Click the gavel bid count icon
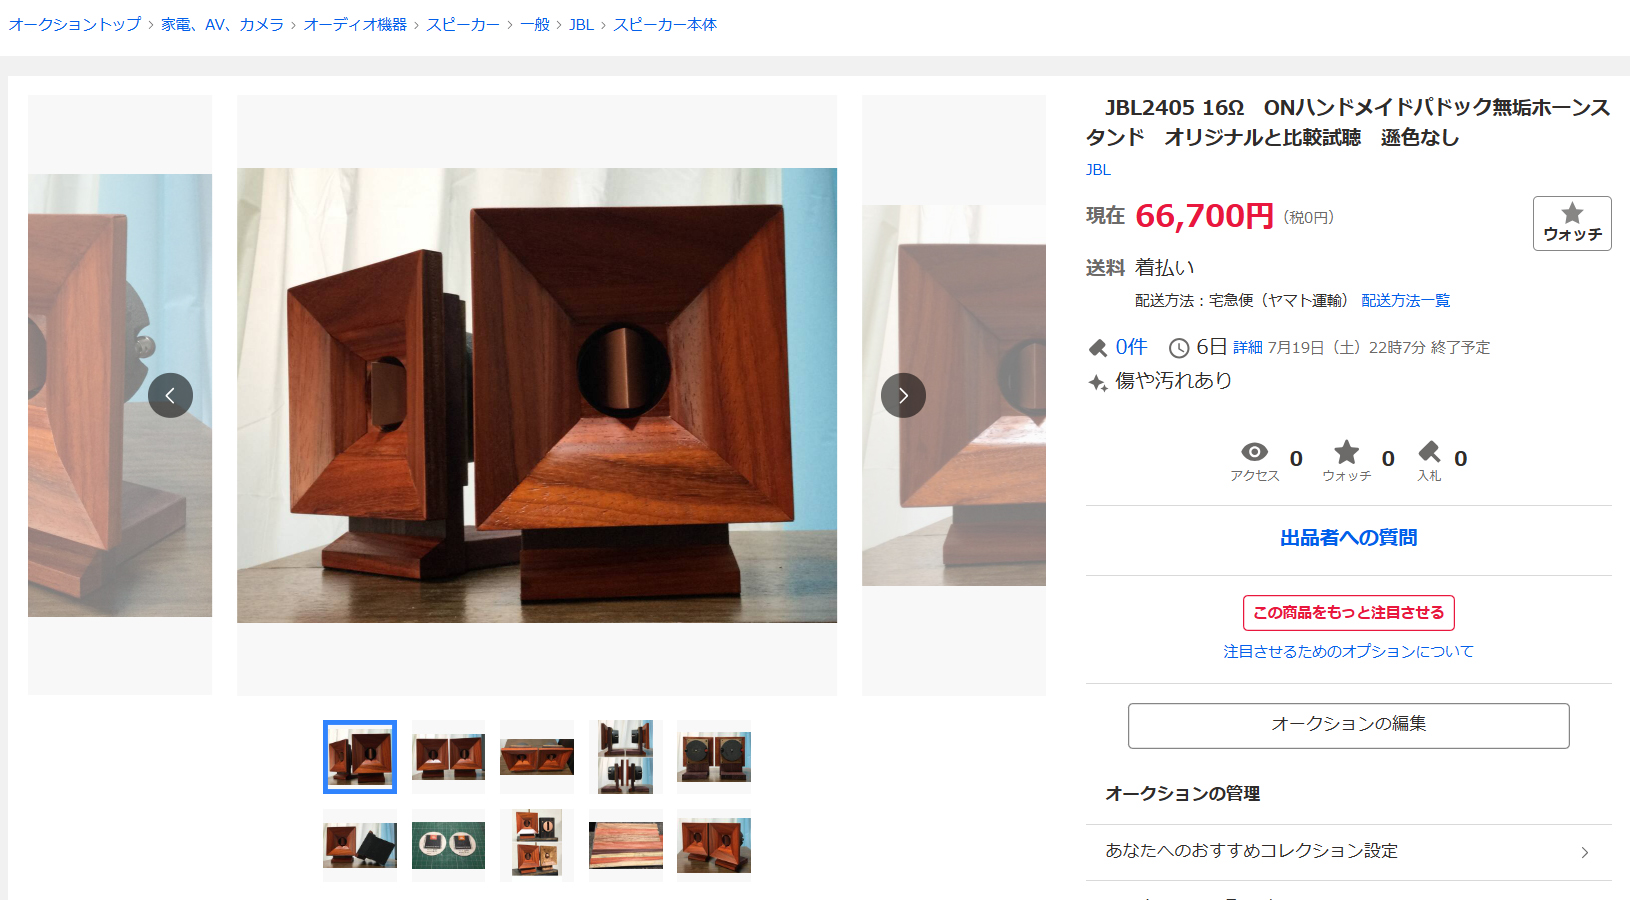Image resolution: width=1630 pixels, height=900 pixels. pos(1098,348)
